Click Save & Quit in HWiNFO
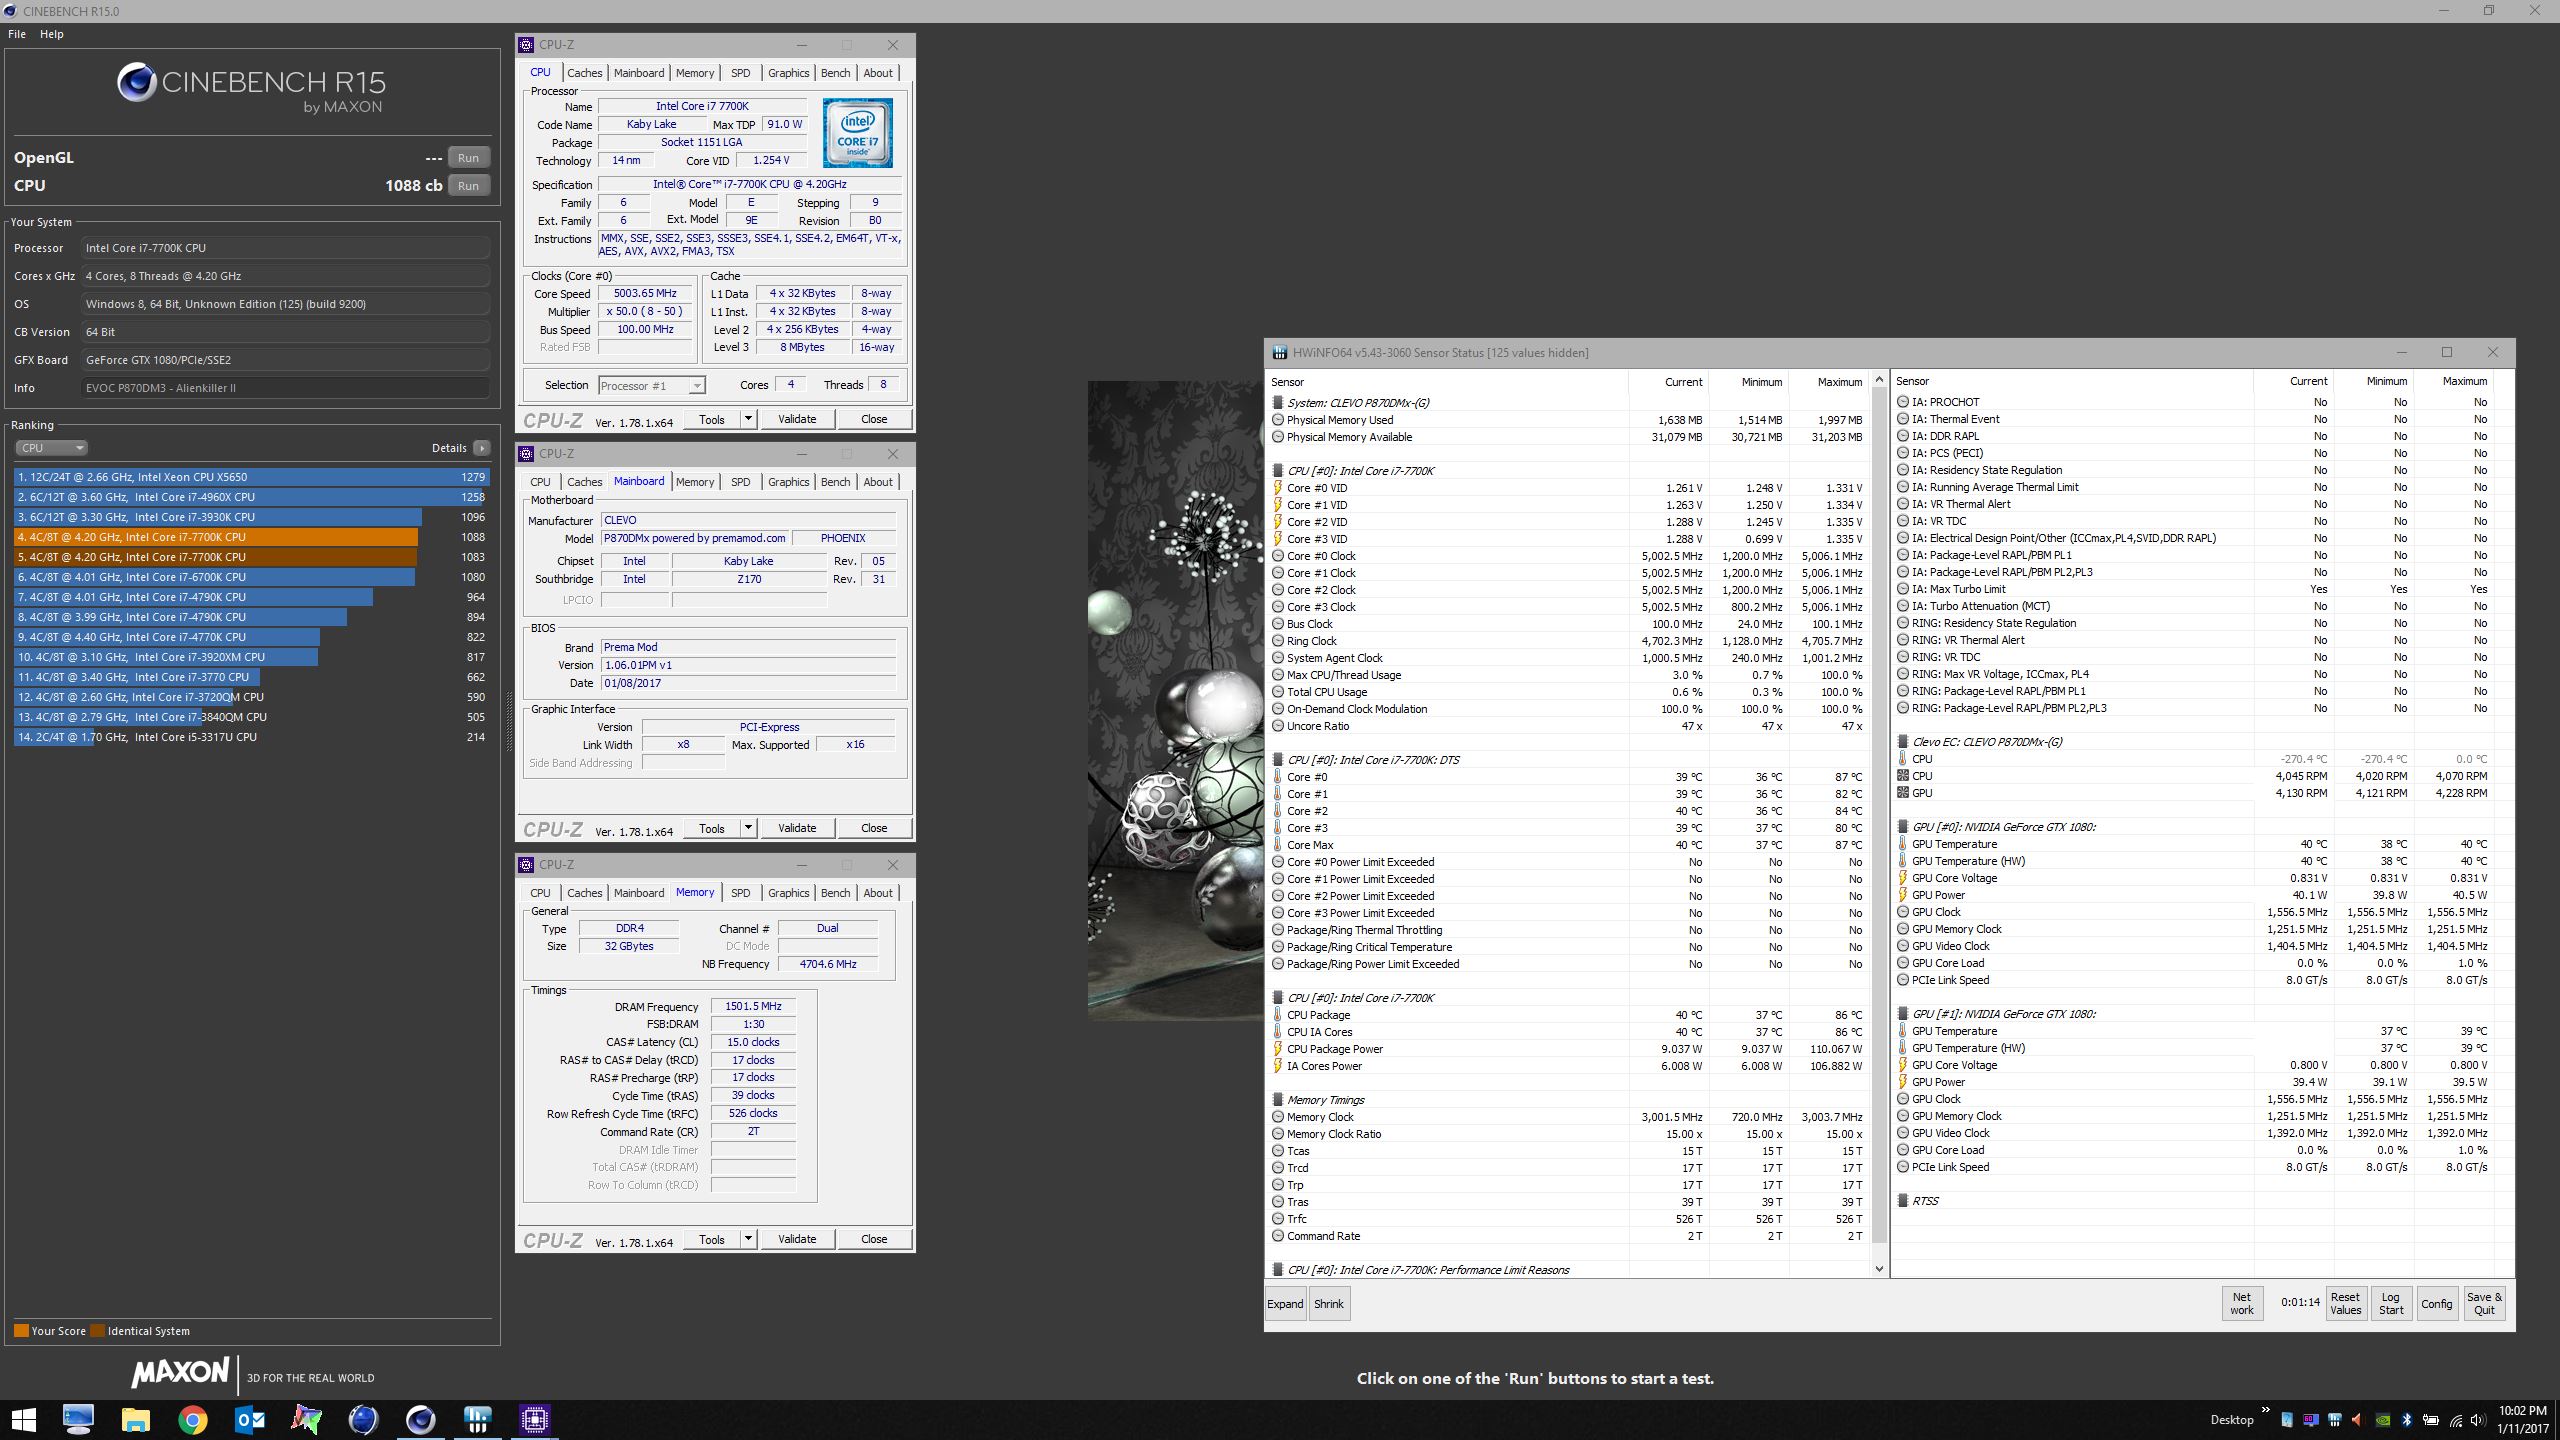The image size is (2560, 1440). 2484,1304
